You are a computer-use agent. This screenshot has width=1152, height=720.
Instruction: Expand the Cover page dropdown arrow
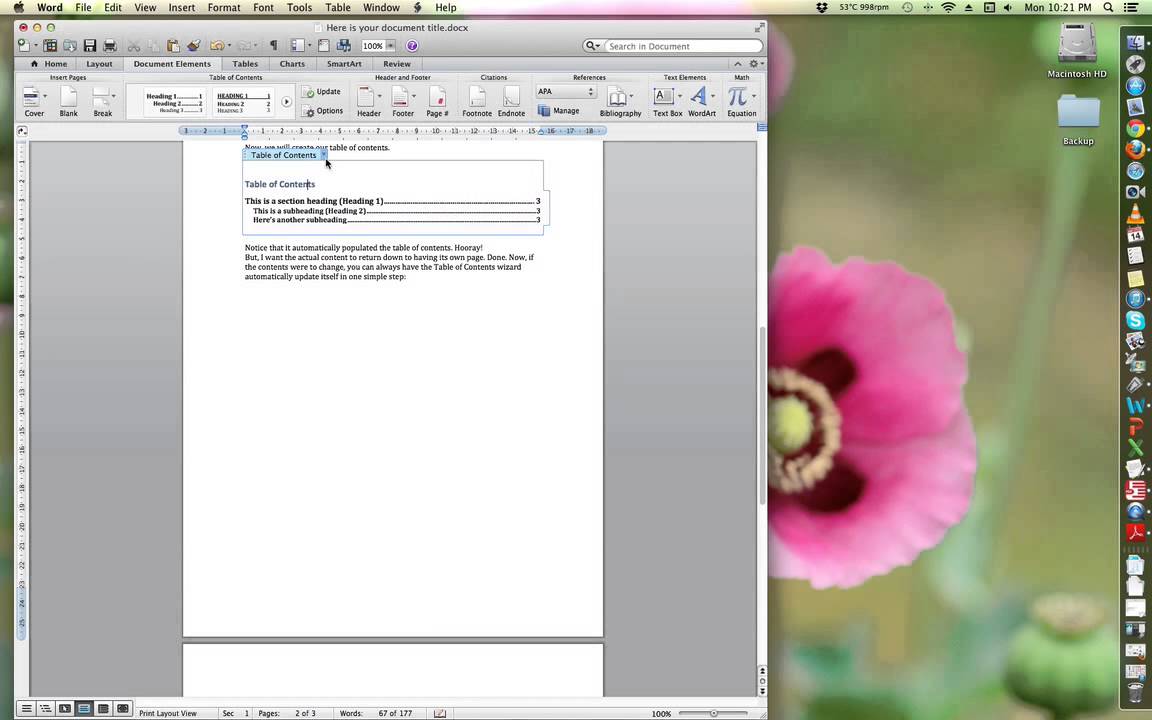[x=45, y=96]
